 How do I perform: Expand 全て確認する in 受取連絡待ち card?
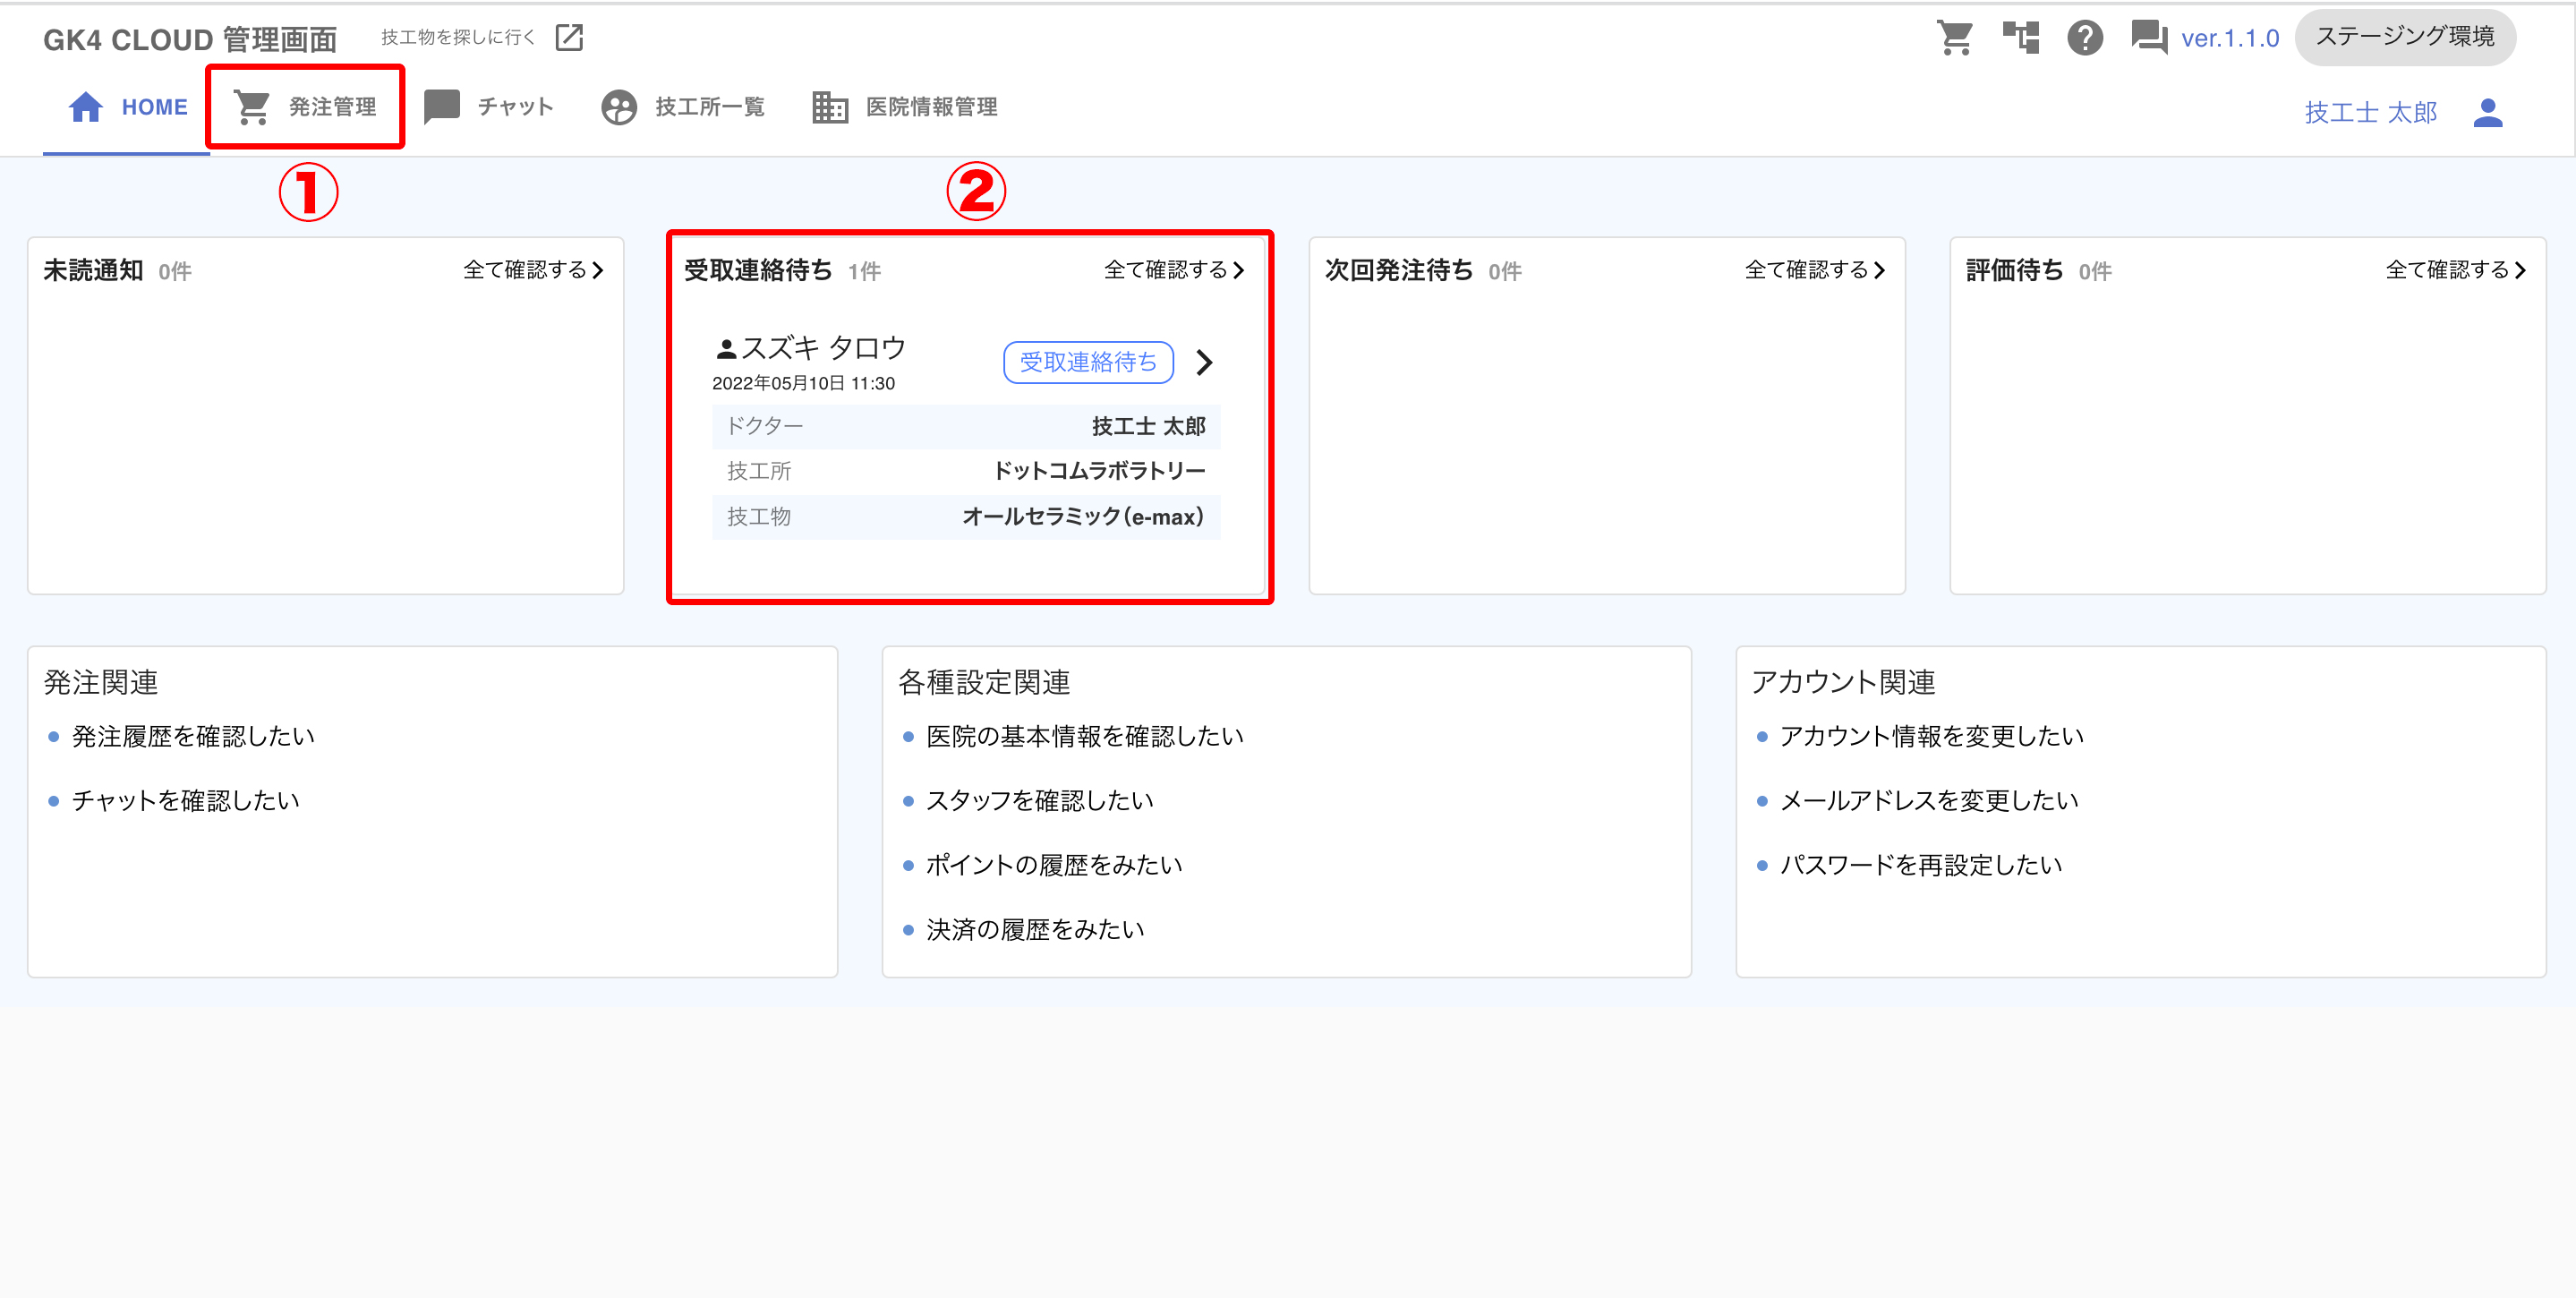click(1174, 270)
